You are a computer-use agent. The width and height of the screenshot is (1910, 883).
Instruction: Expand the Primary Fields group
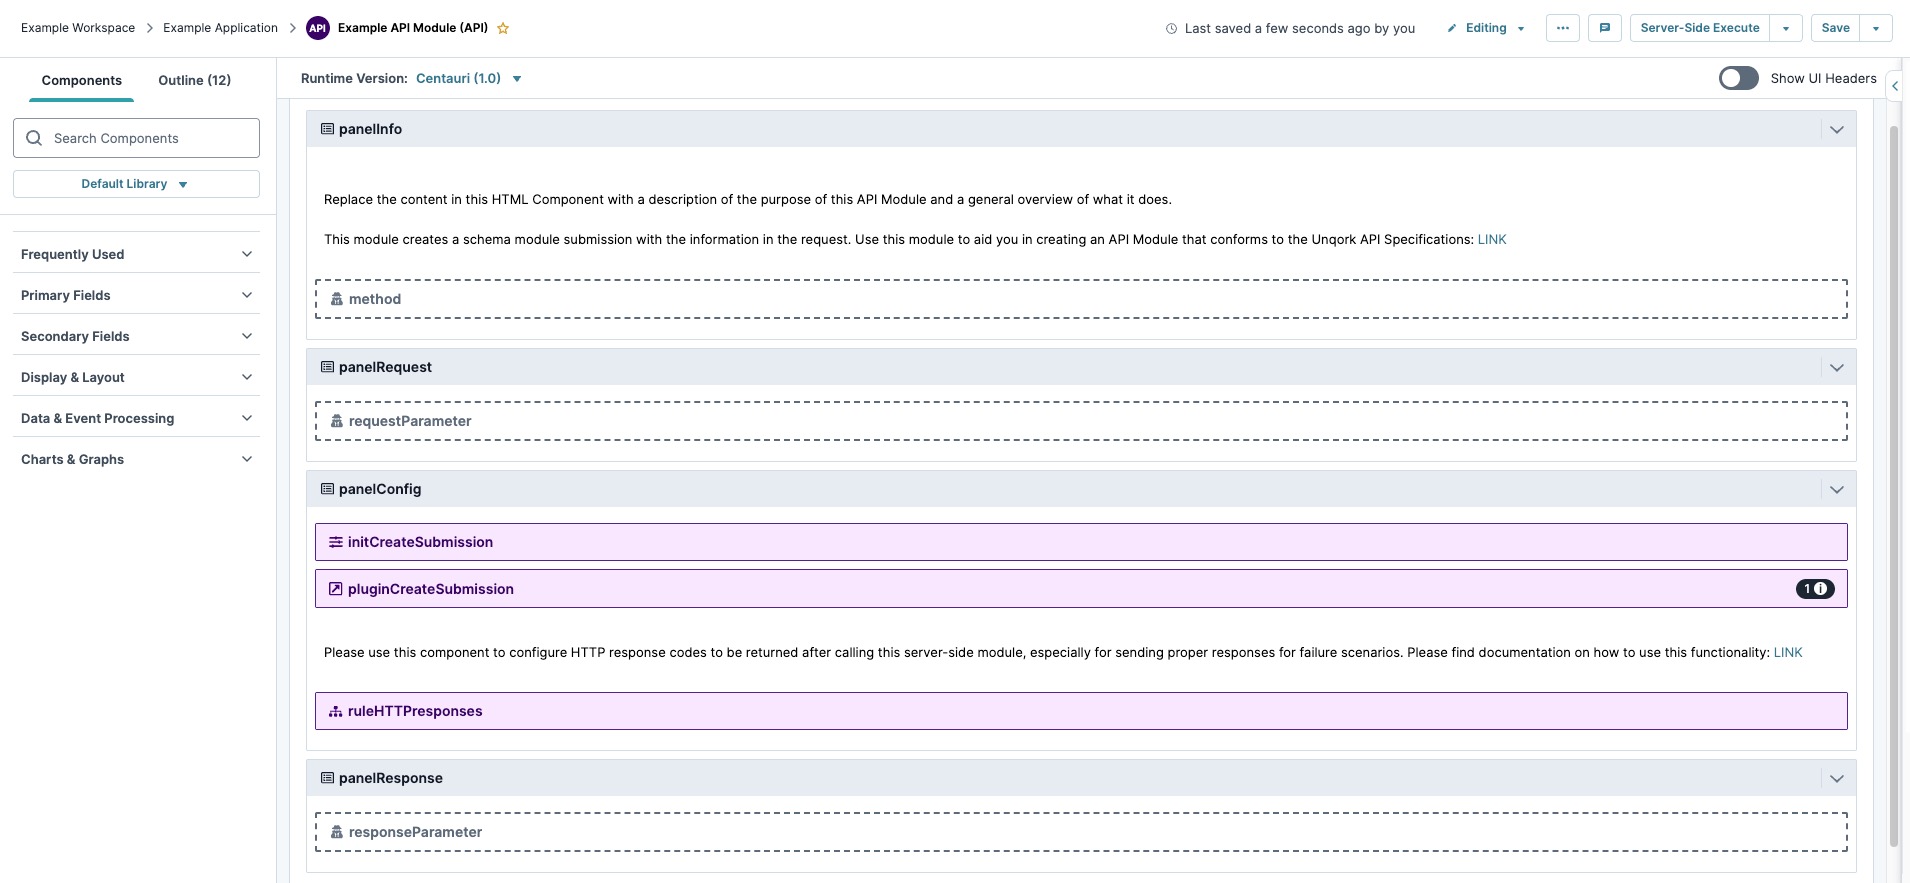136,295
